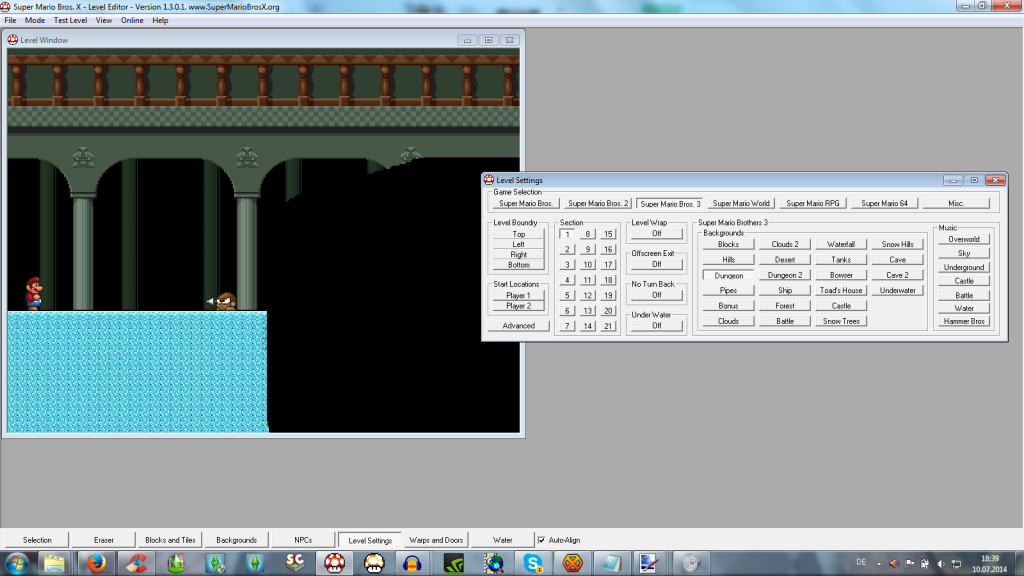The image size is (1024, 576).
Task: Open the NPCs tab
Action: [303, 540]
